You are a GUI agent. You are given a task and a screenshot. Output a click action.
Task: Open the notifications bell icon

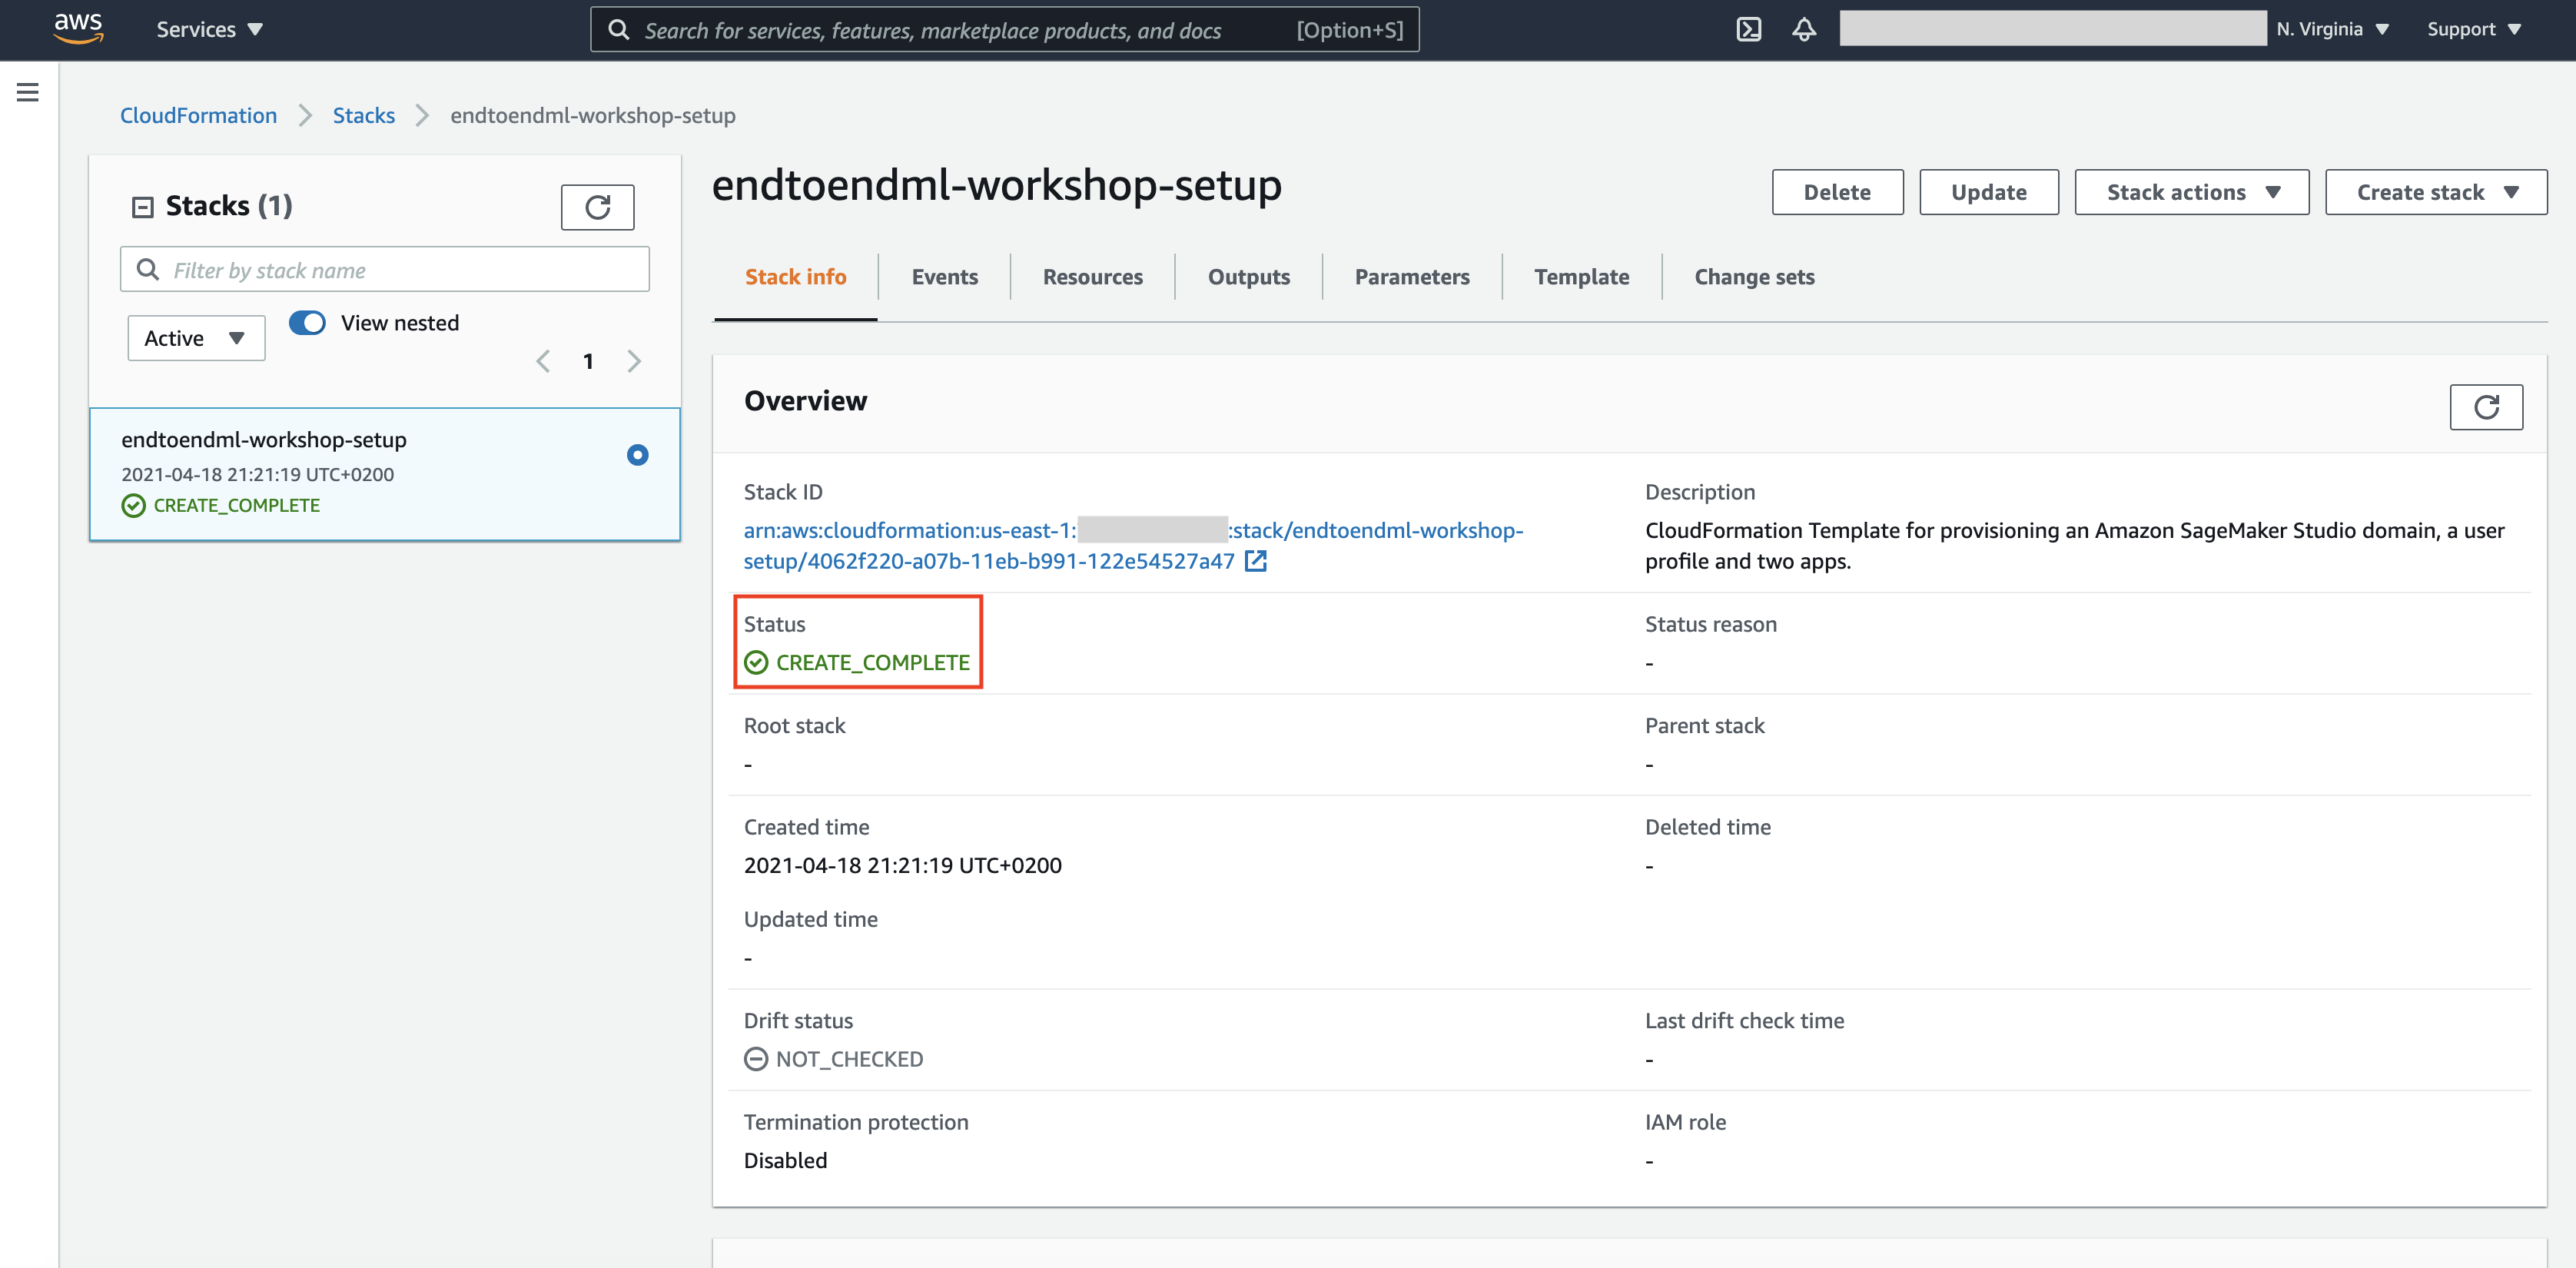[1803, 30]
